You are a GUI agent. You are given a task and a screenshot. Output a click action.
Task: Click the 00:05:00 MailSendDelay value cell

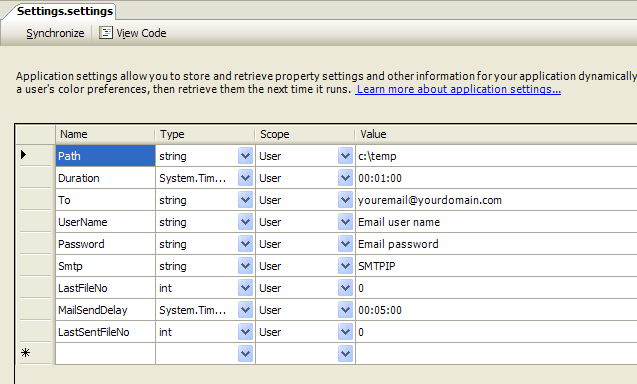point(496,310)
